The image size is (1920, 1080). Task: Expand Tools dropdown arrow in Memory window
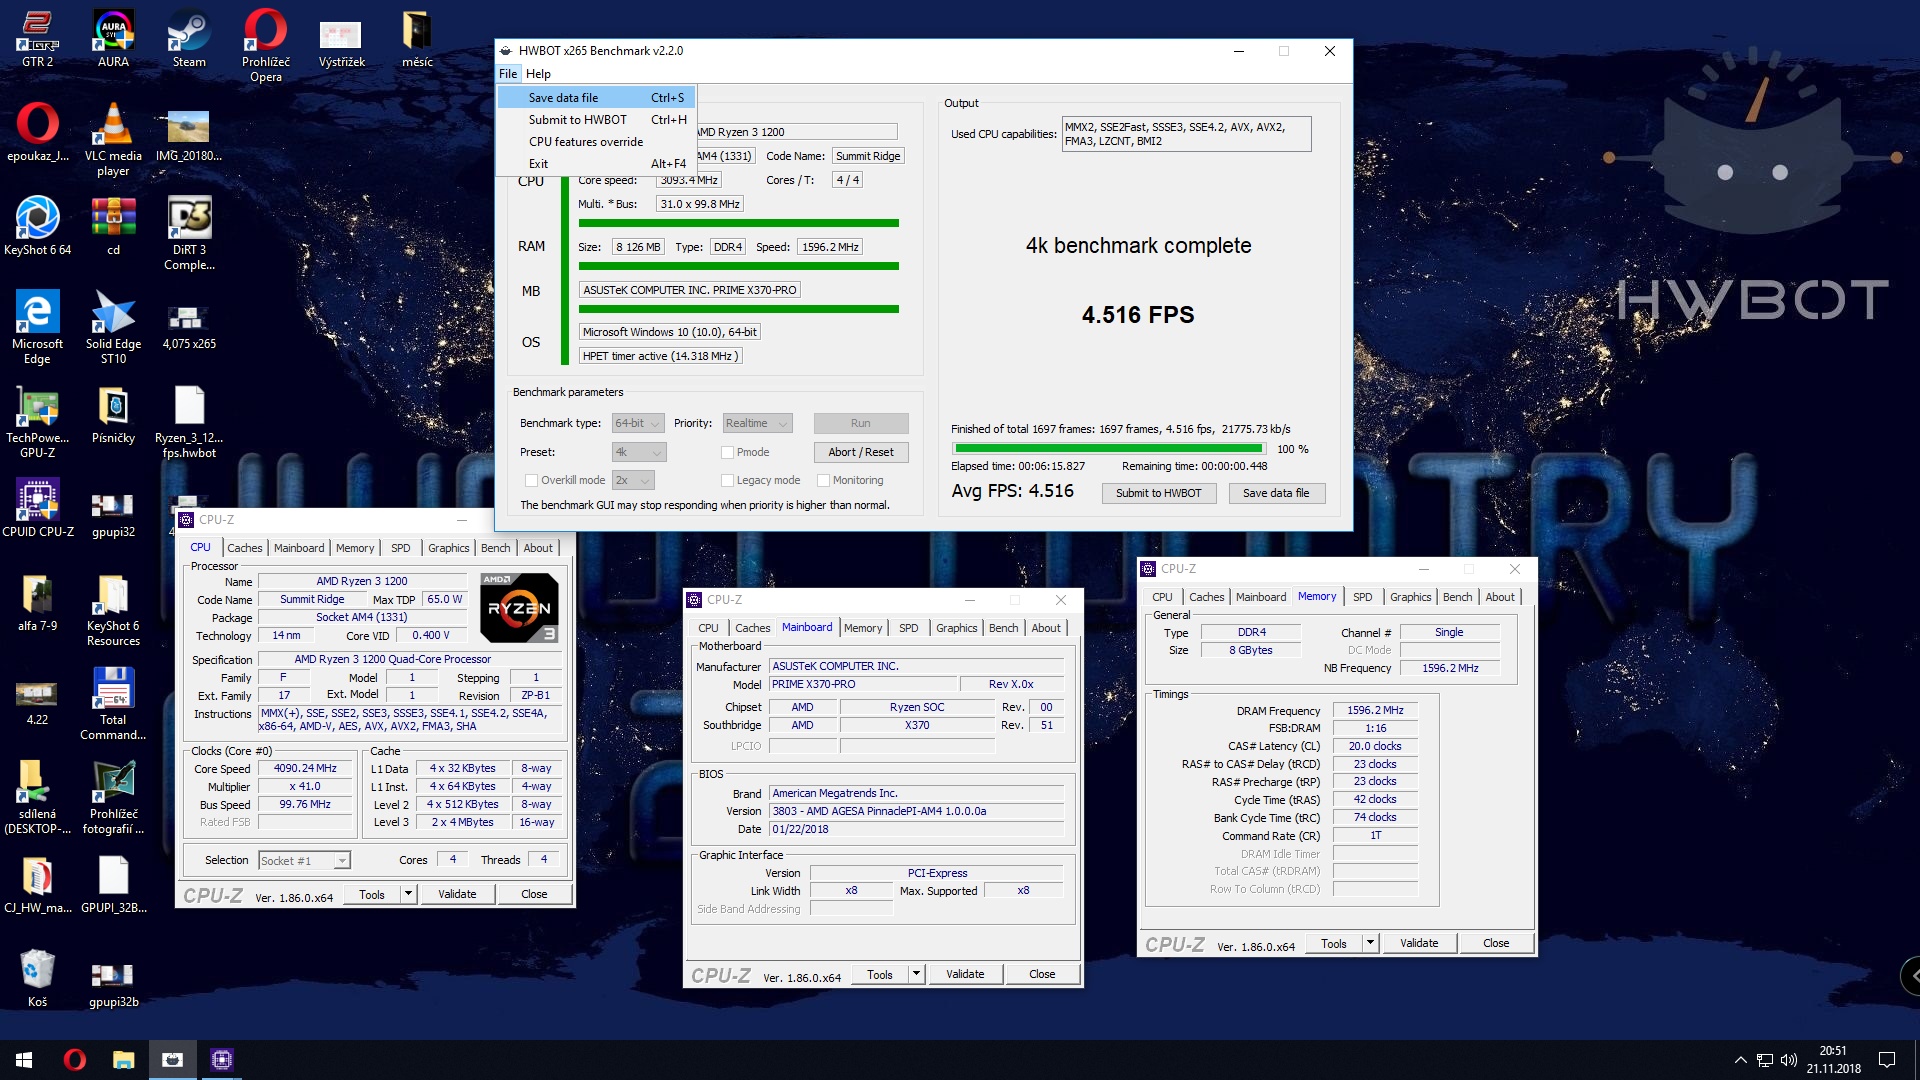(x=1370, y=943)
